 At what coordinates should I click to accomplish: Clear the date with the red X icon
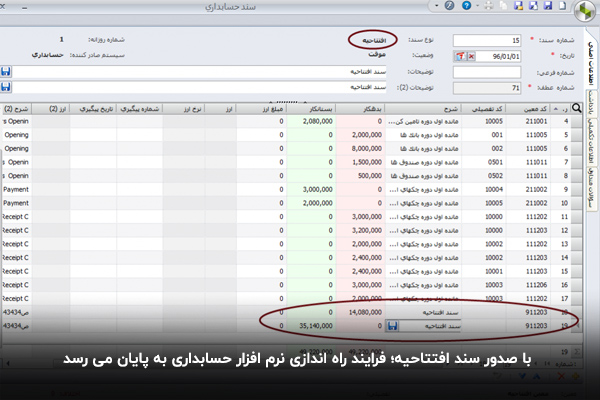click(471, 56)
